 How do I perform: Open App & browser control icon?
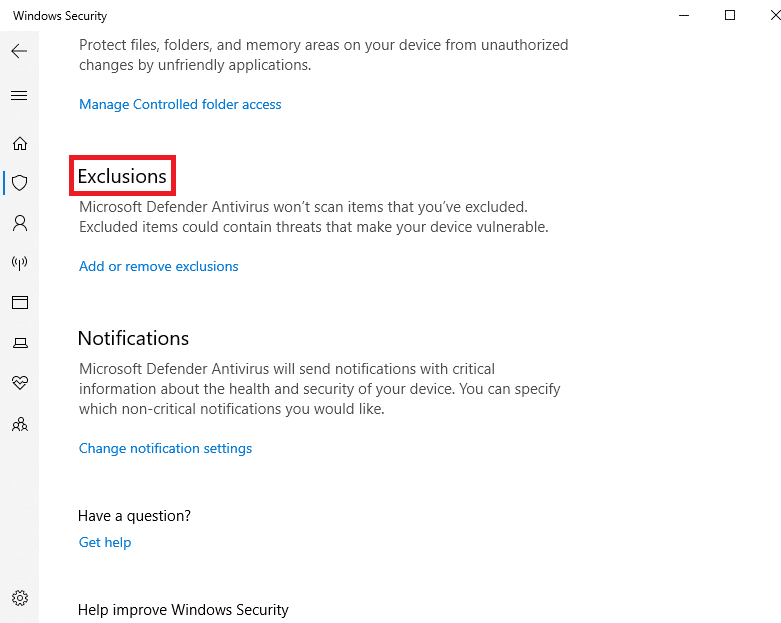click(20, 302)
